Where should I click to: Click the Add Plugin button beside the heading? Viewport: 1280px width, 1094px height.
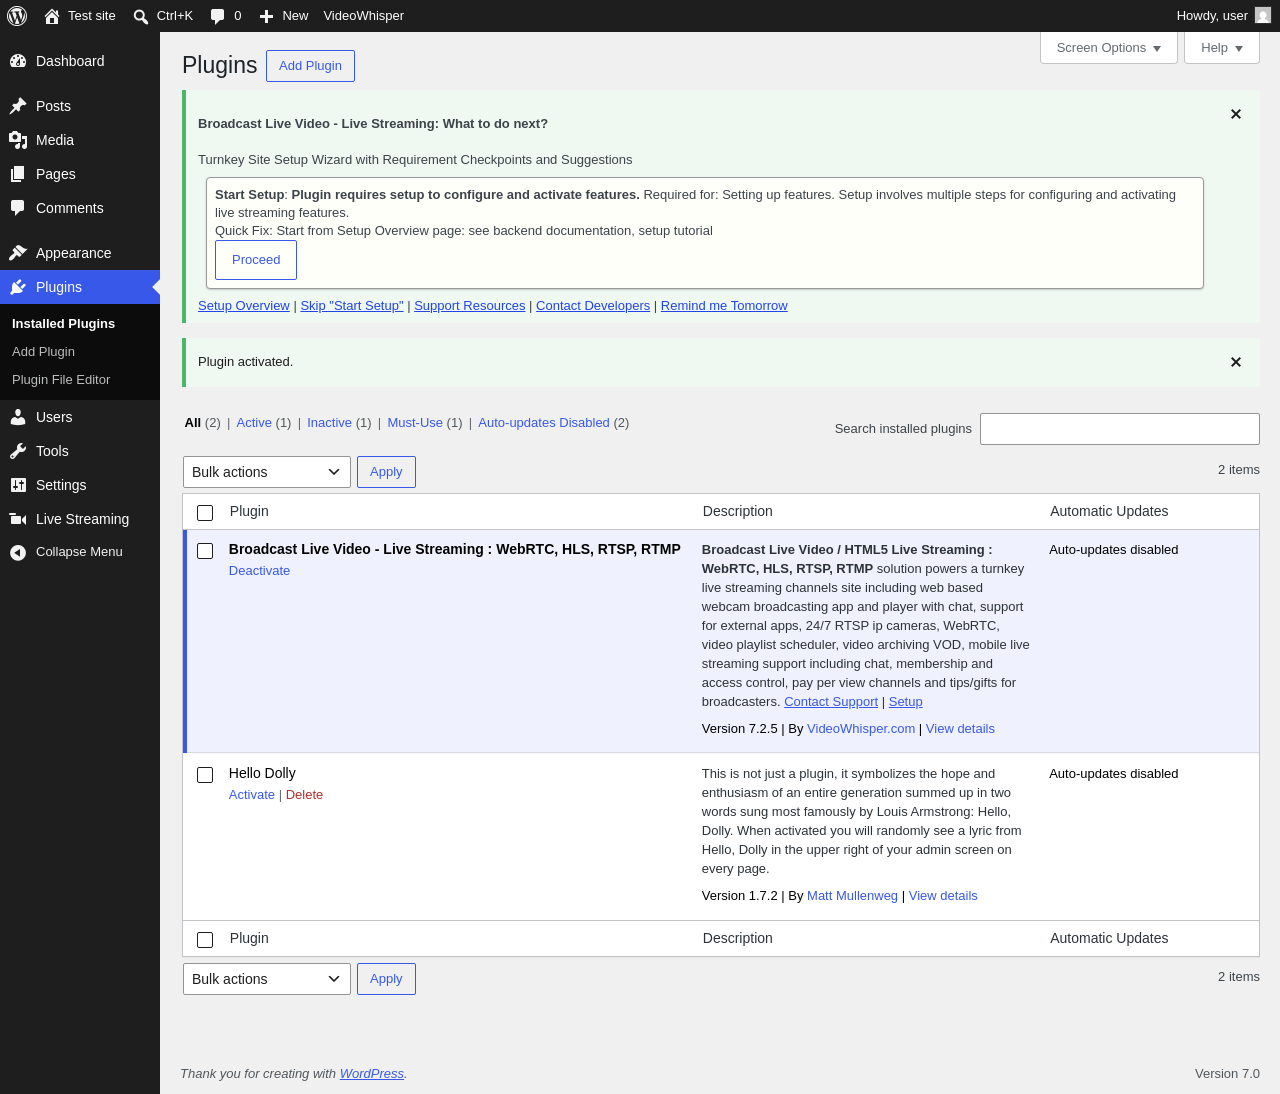tap(310, 66)
